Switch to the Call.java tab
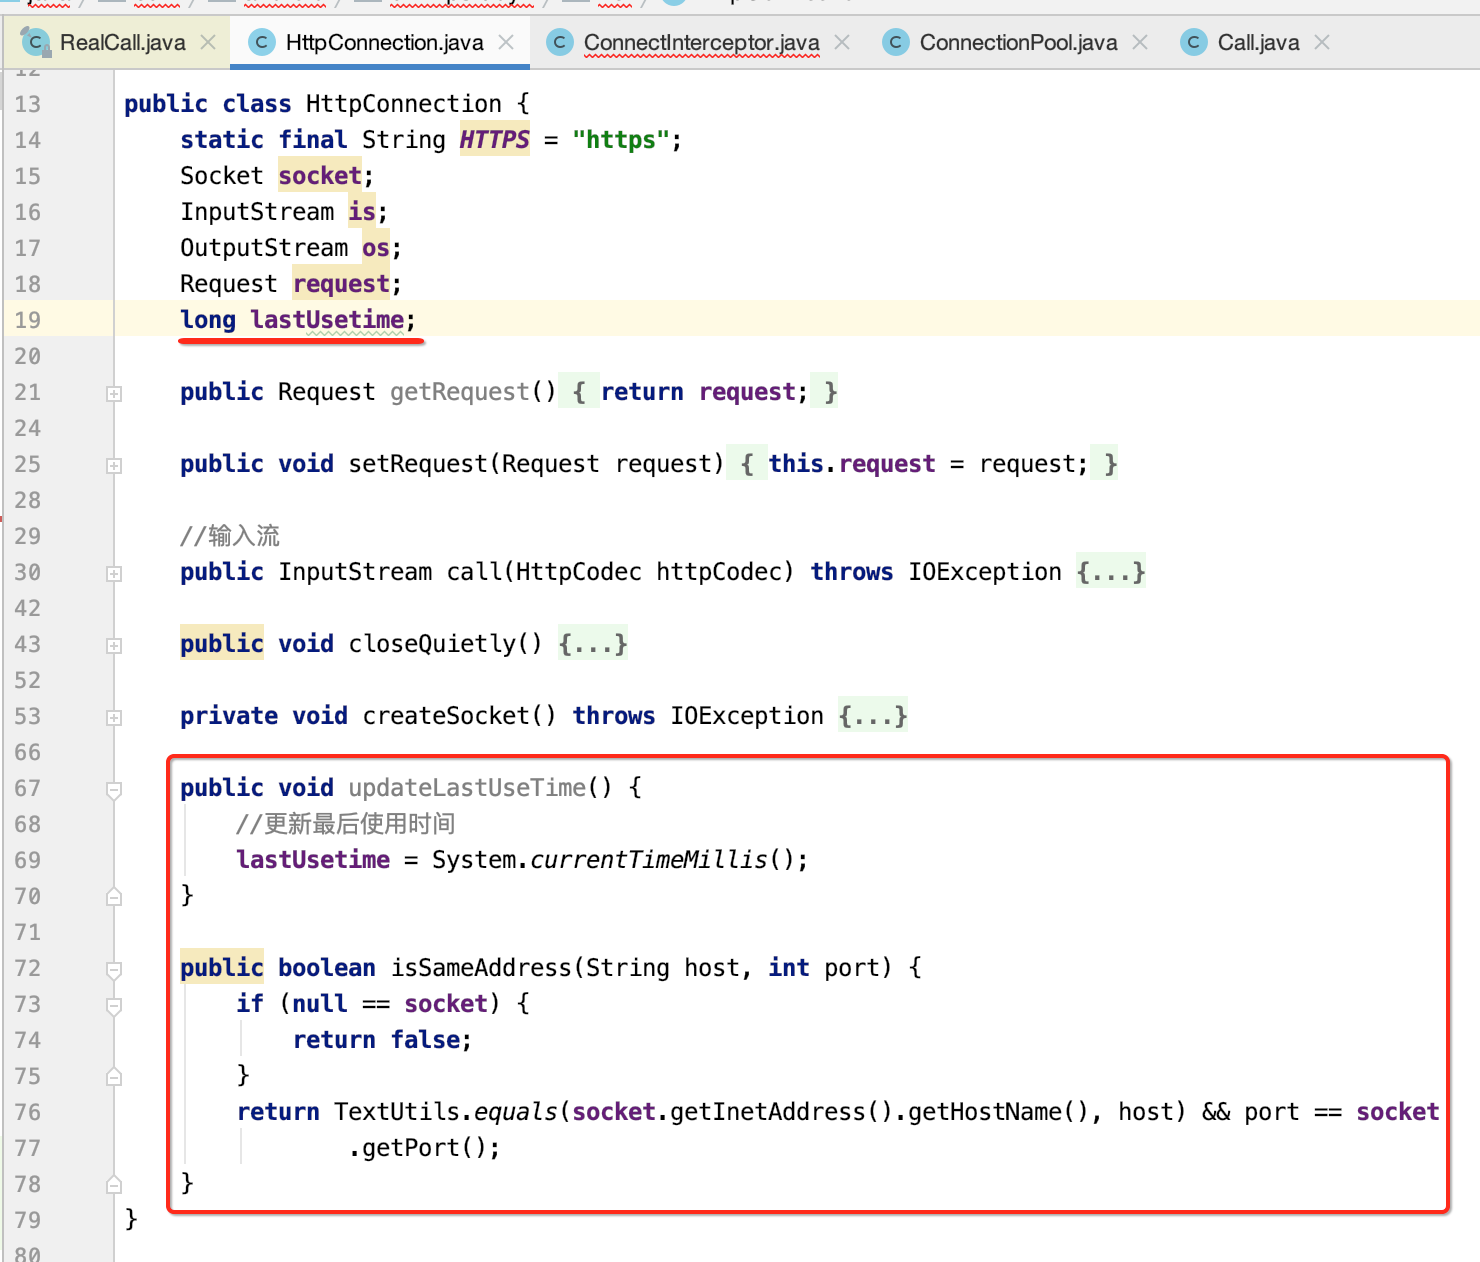The image size is (1480, 1262). tap(1257, 43)
